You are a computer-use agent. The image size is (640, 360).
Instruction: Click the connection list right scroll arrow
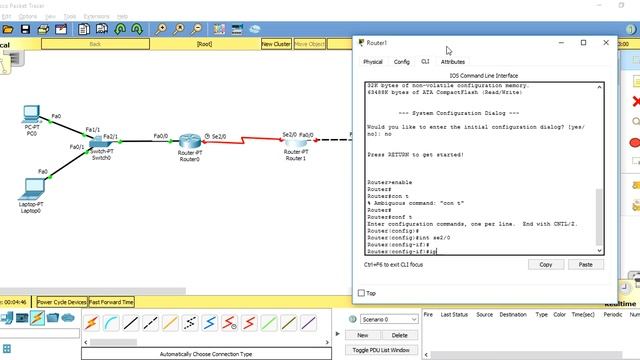(327, 342)
